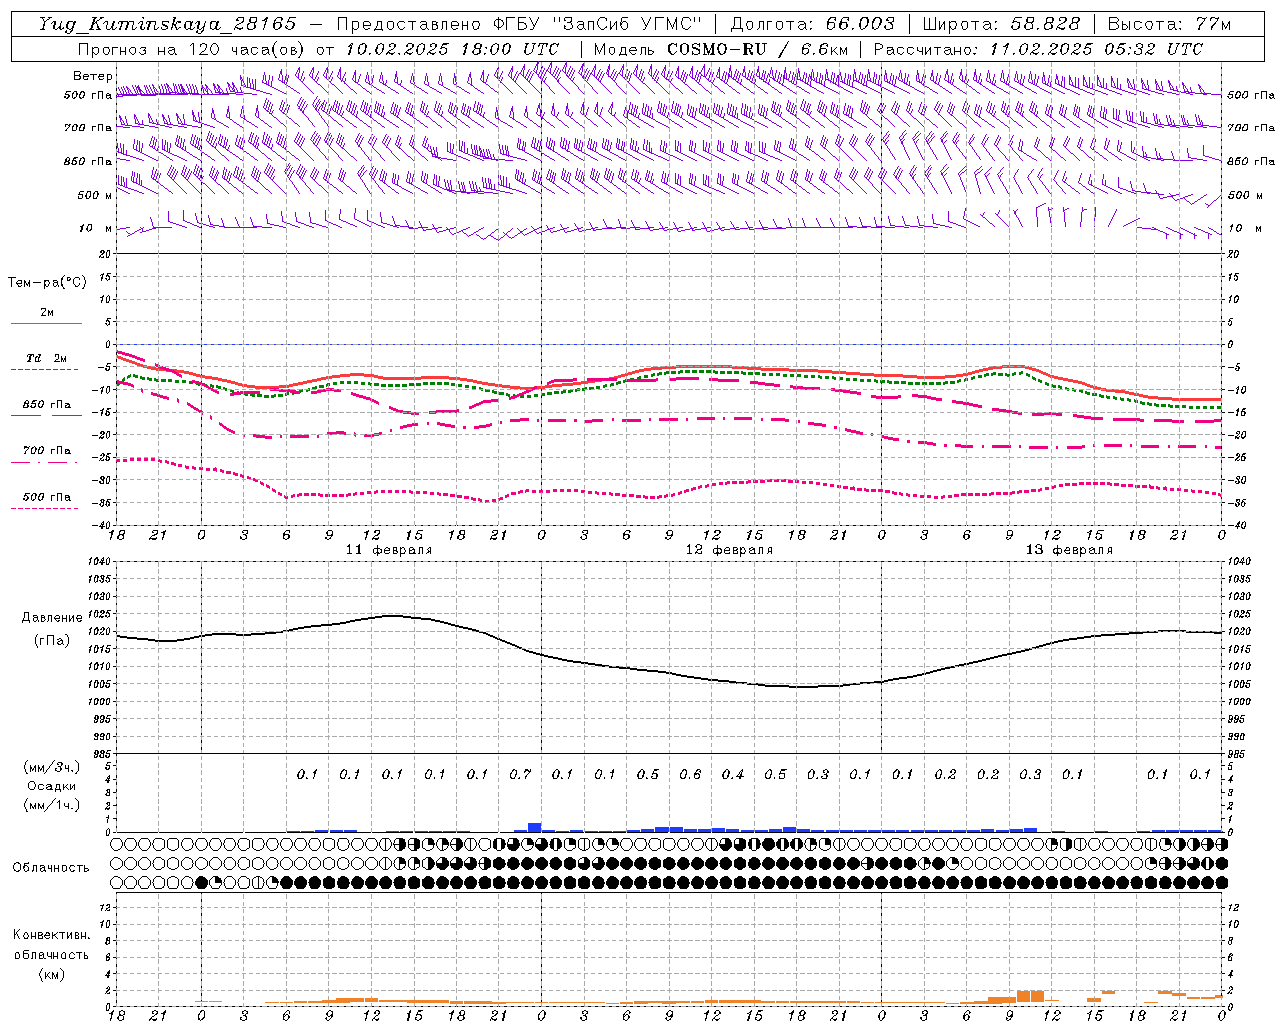Select the longitude value Долгота: 66.003
The height and width of the screenshot is (1024, 1280).
click(813, 24)
